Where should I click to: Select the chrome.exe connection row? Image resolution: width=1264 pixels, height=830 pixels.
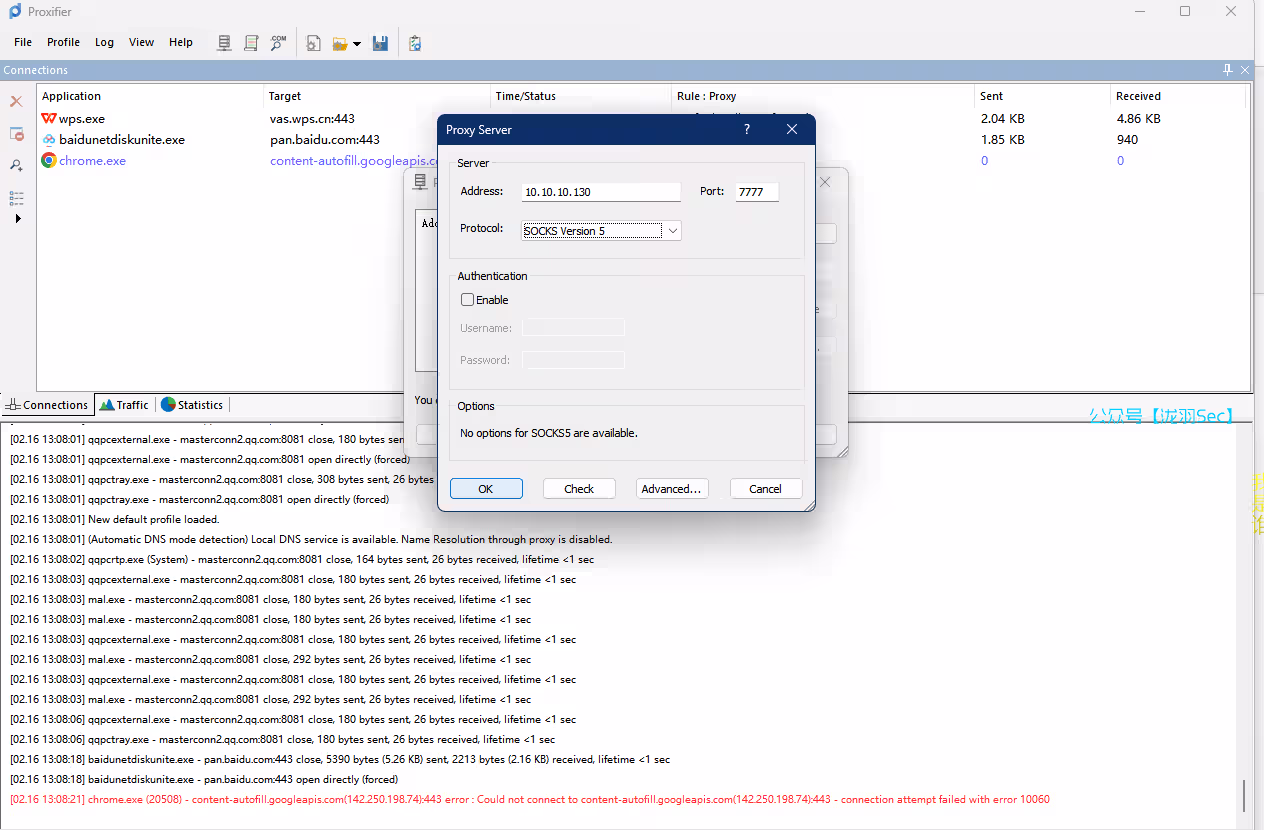92,161
